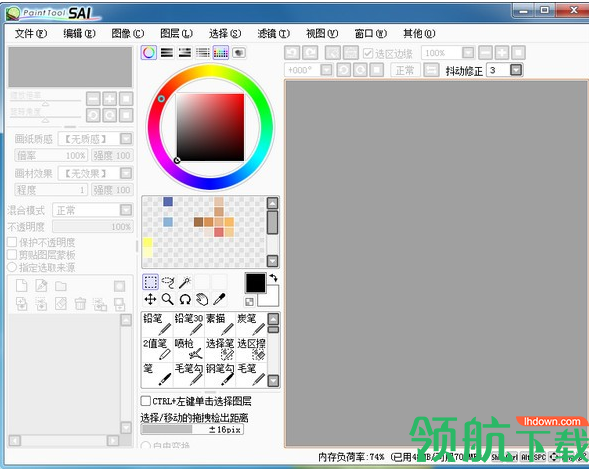589x469 pixels.
Task: Show the RGB slider panel
Action: 167,53
